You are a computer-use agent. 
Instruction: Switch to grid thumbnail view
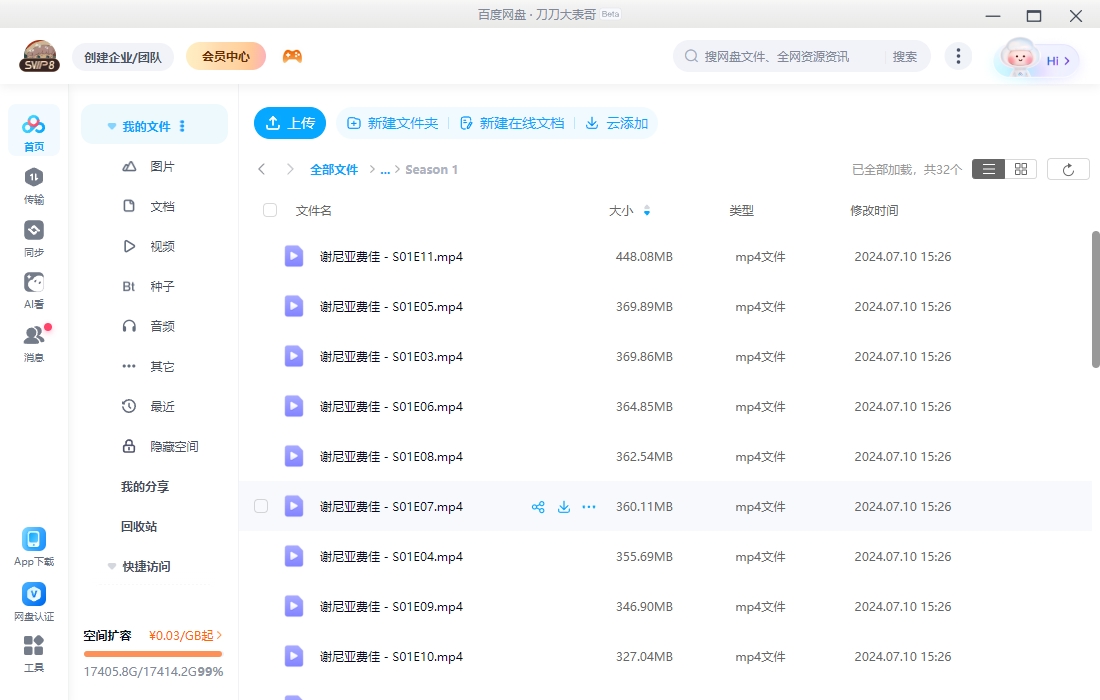point(1021,169)
